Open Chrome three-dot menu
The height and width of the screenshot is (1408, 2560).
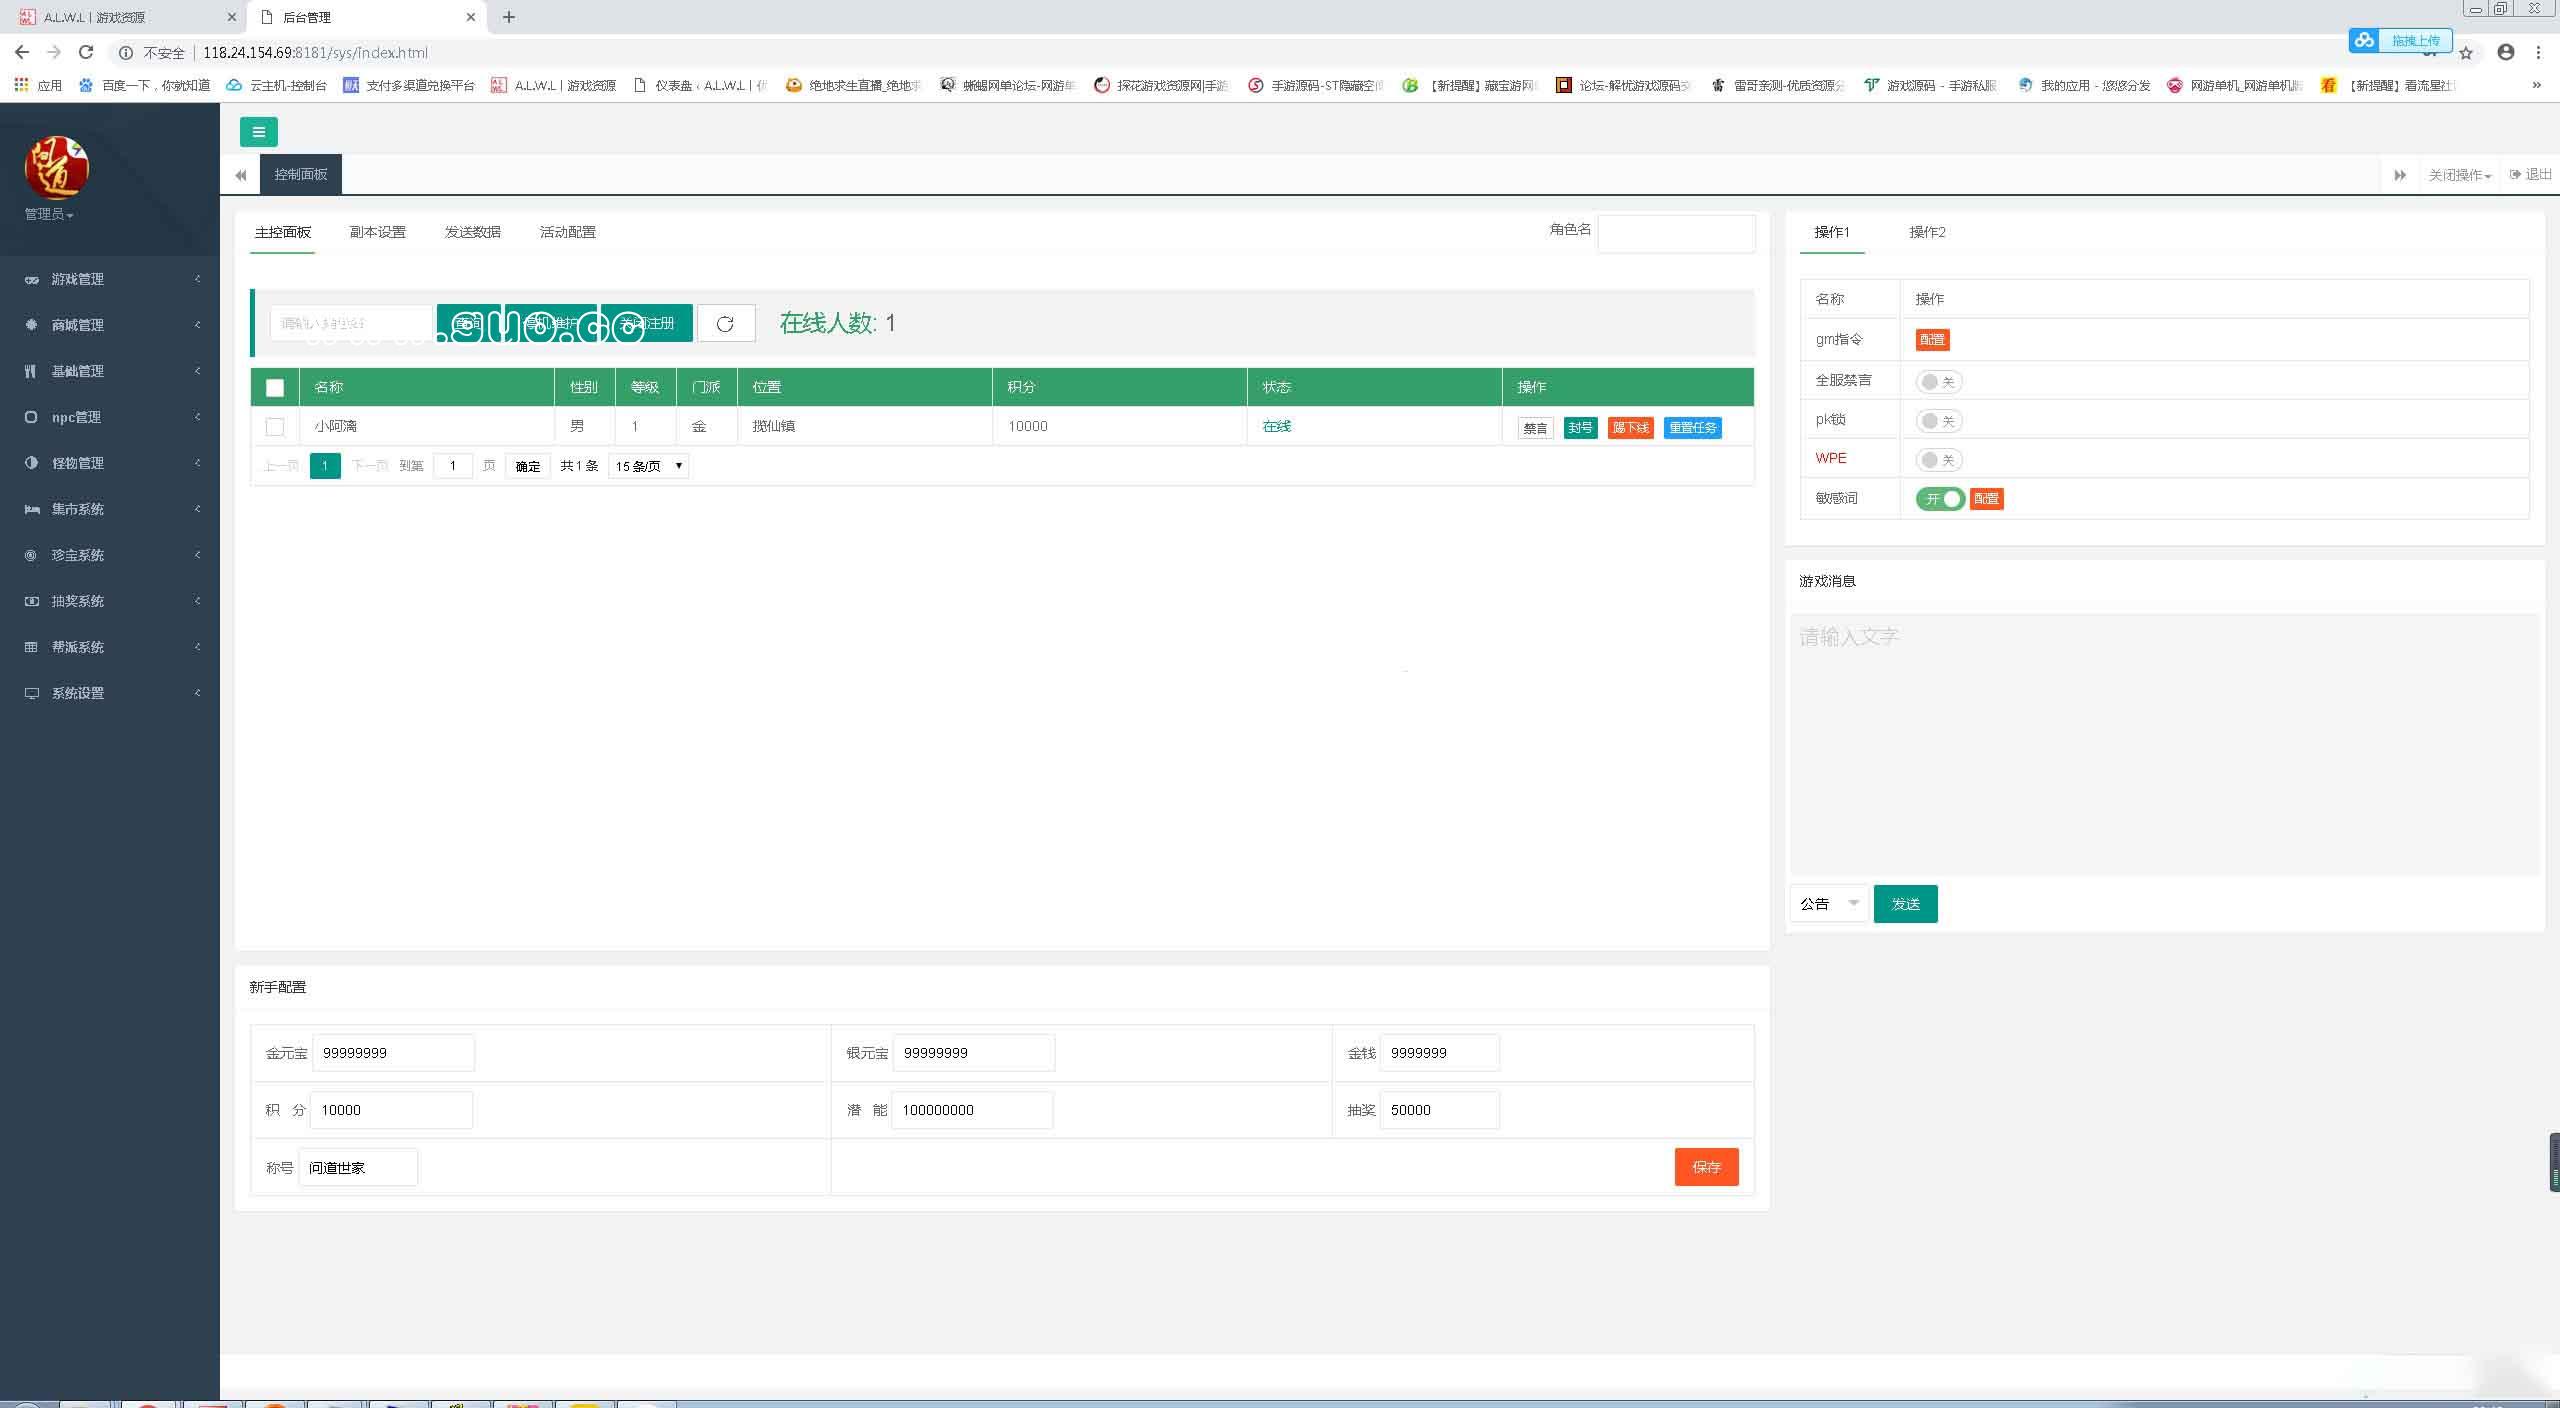coord(2538,52)
